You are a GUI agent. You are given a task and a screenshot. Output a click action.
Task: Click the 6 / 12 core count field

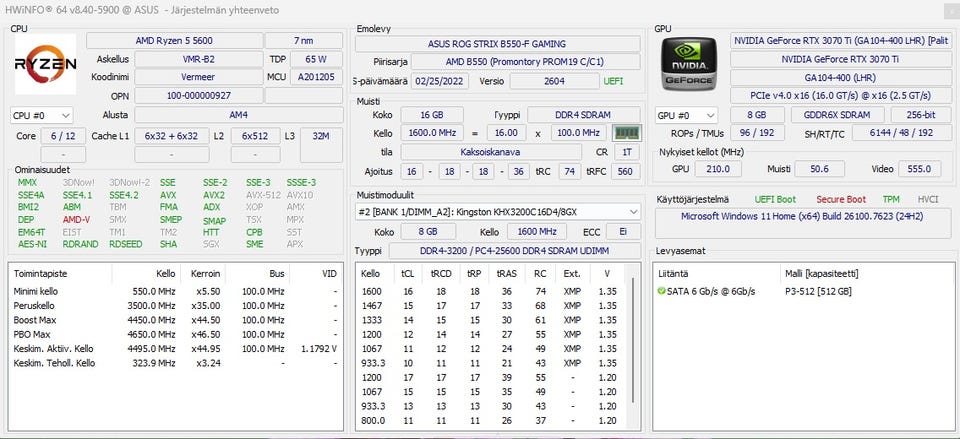(x=63, y=136)
